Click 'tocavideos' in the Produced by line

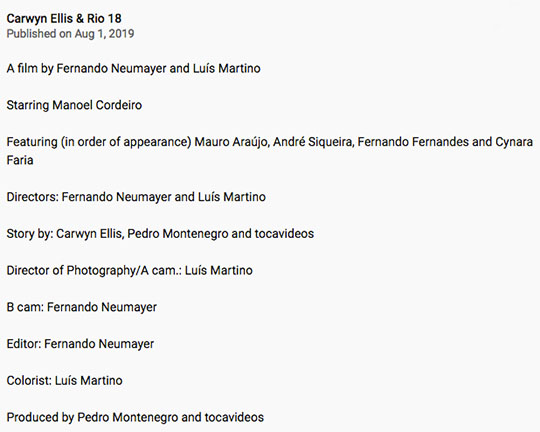point(234,418)
